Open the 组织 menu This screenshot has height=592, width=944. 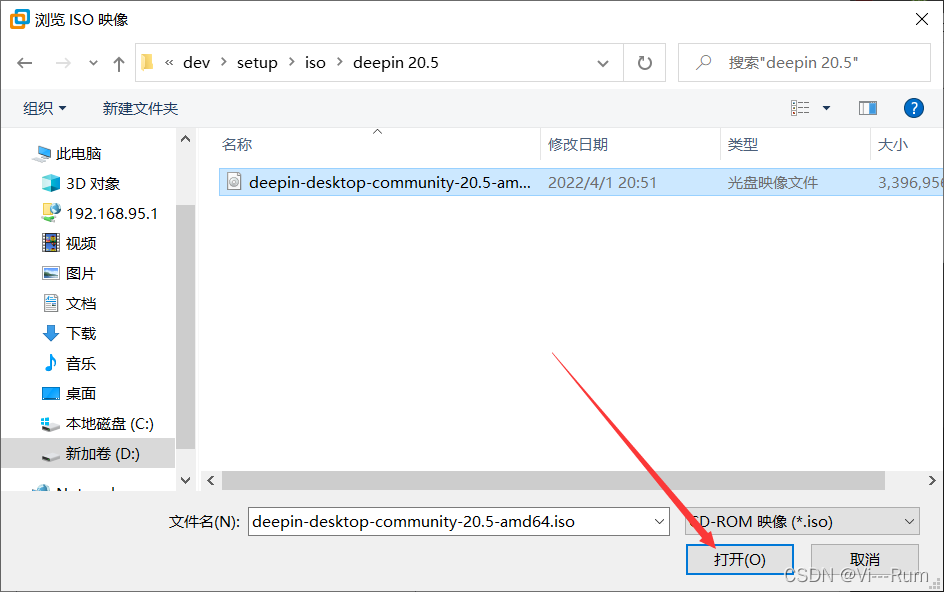(x=45, y=108)
